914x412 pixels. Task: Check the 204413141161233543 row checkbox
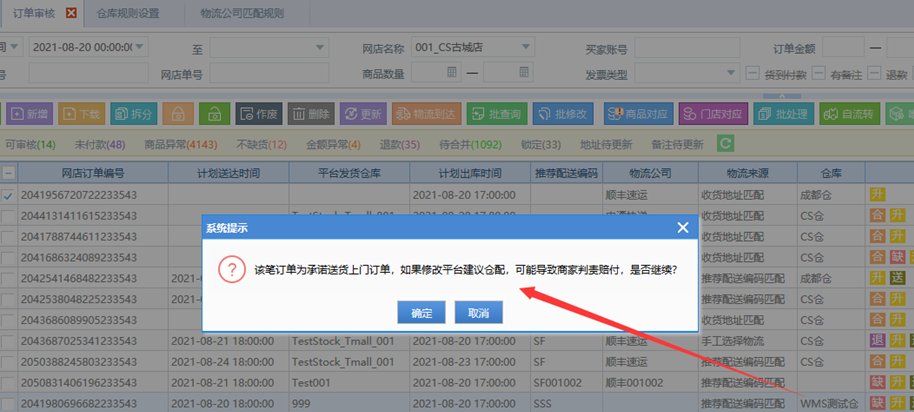(x=8, y=217)
